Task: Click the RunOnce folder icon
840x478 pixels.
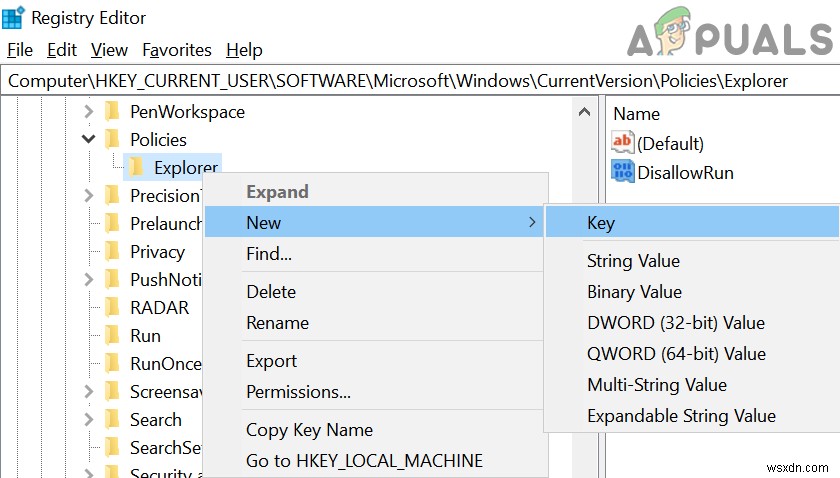Action: click(x=112, y=363)
